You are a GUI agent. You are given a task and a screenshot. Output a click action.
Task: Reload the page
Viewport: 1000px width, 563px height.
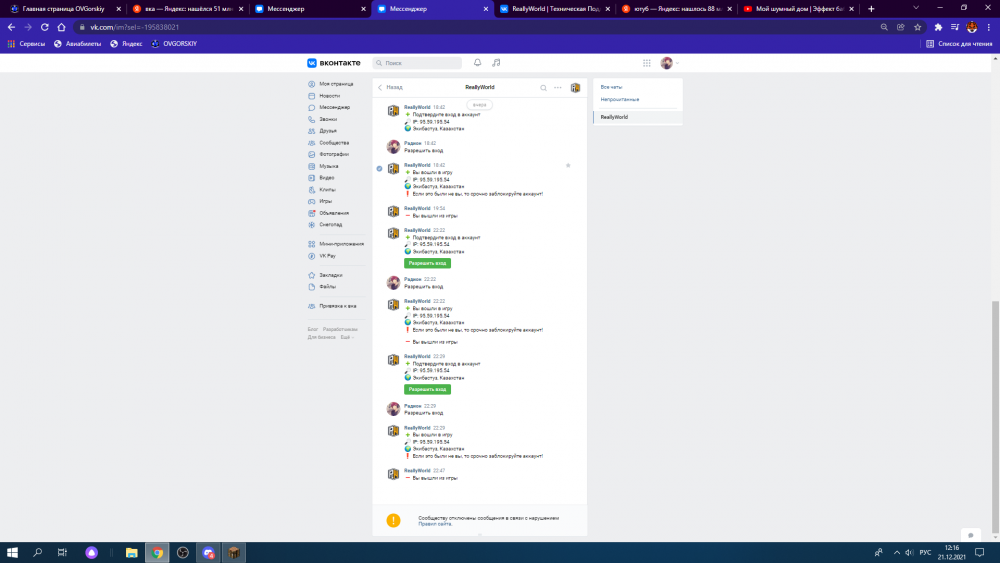(x=45, y=27)
